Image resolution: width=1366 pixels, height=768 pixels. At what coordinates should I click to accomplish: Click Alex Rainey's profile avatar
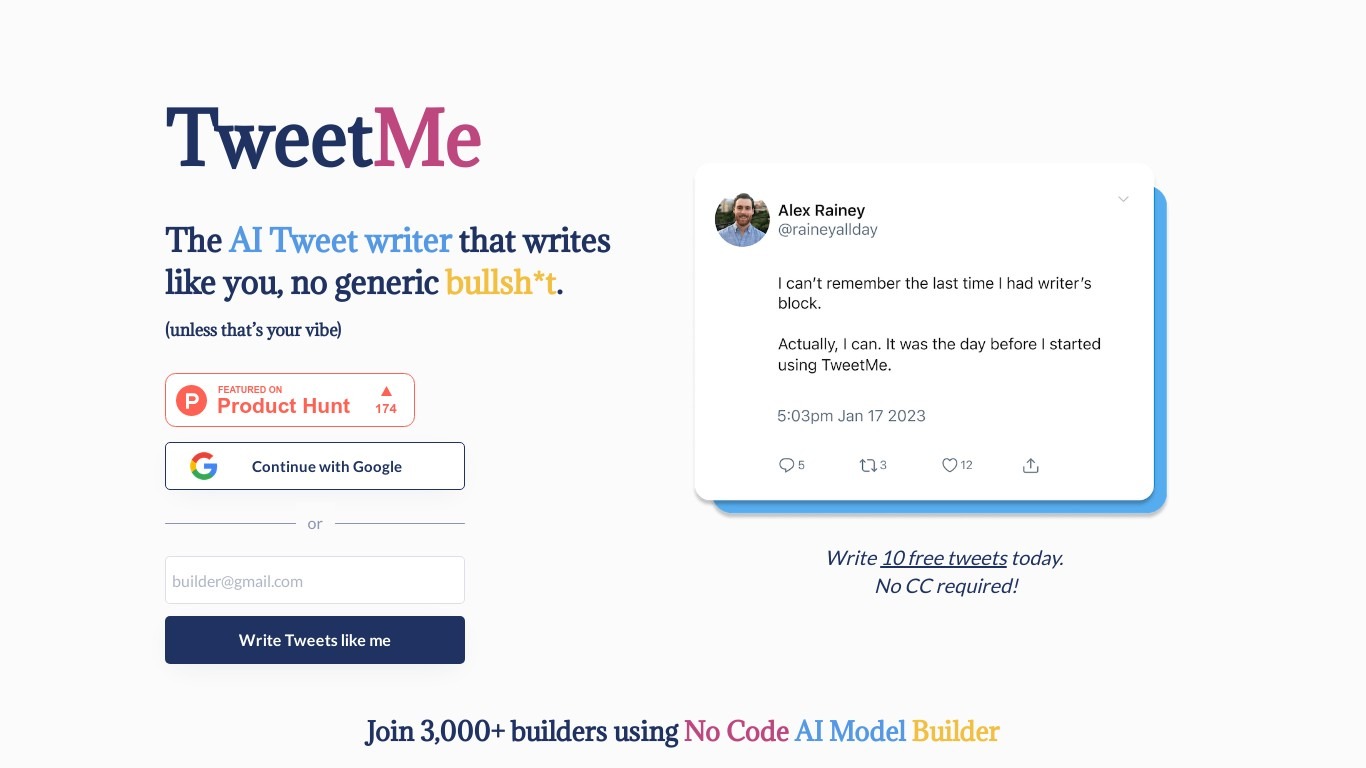coord(742,220)
